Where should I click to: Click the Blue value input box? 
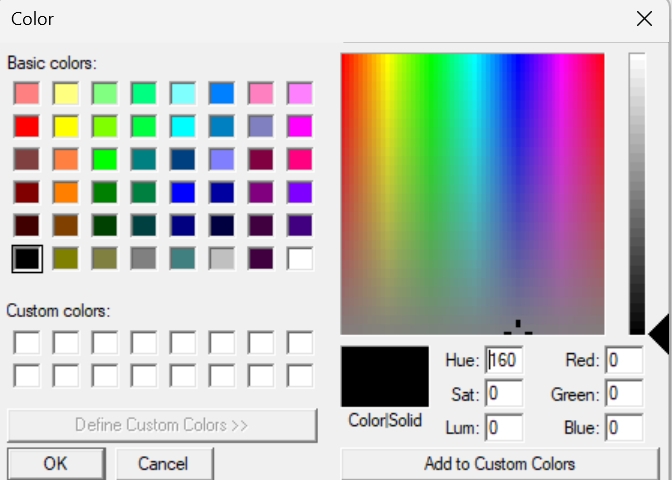[624, 429]
